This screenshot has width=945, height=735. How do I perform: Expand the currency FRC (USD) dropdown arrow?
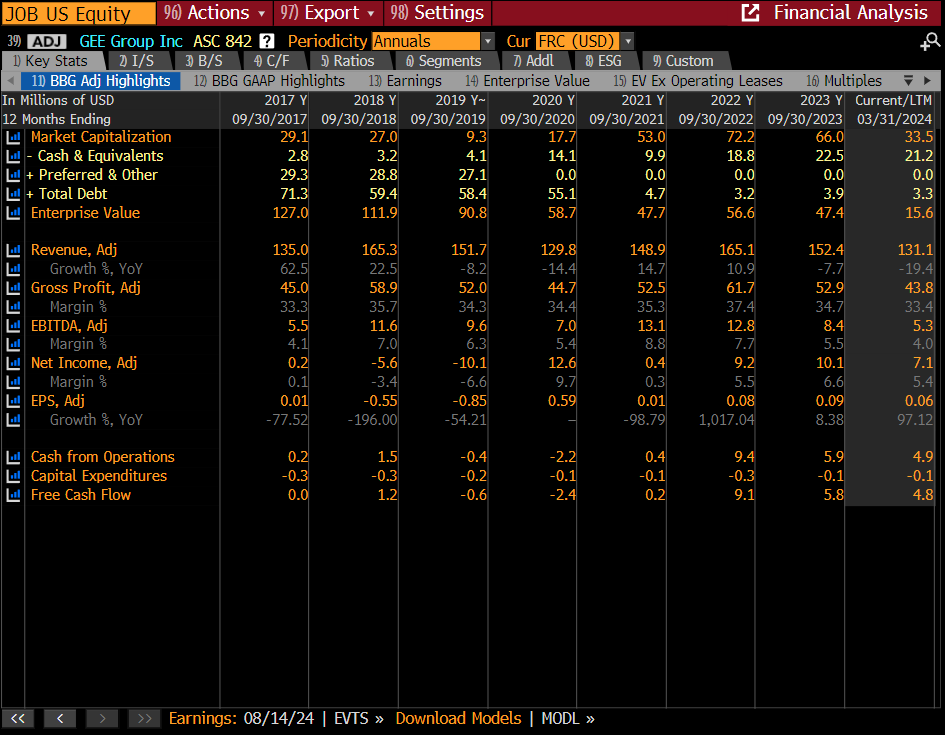(628, 41)
